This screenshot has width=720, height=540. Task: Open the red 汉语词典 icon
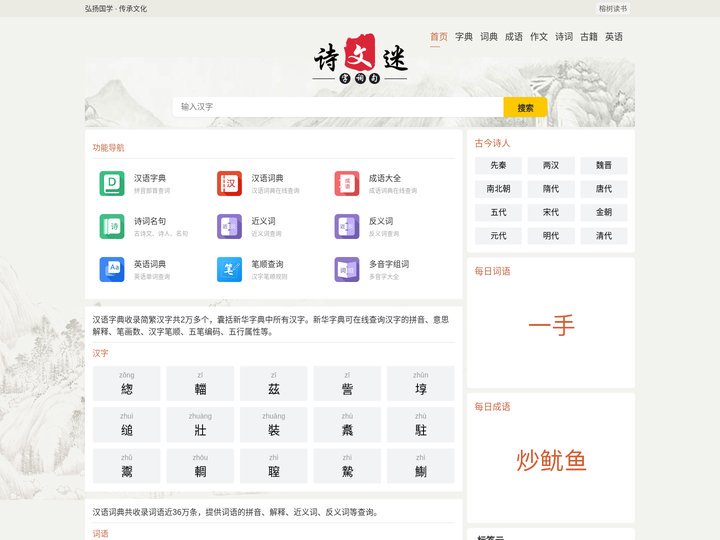pyautogui.click(x=229, y=183)
